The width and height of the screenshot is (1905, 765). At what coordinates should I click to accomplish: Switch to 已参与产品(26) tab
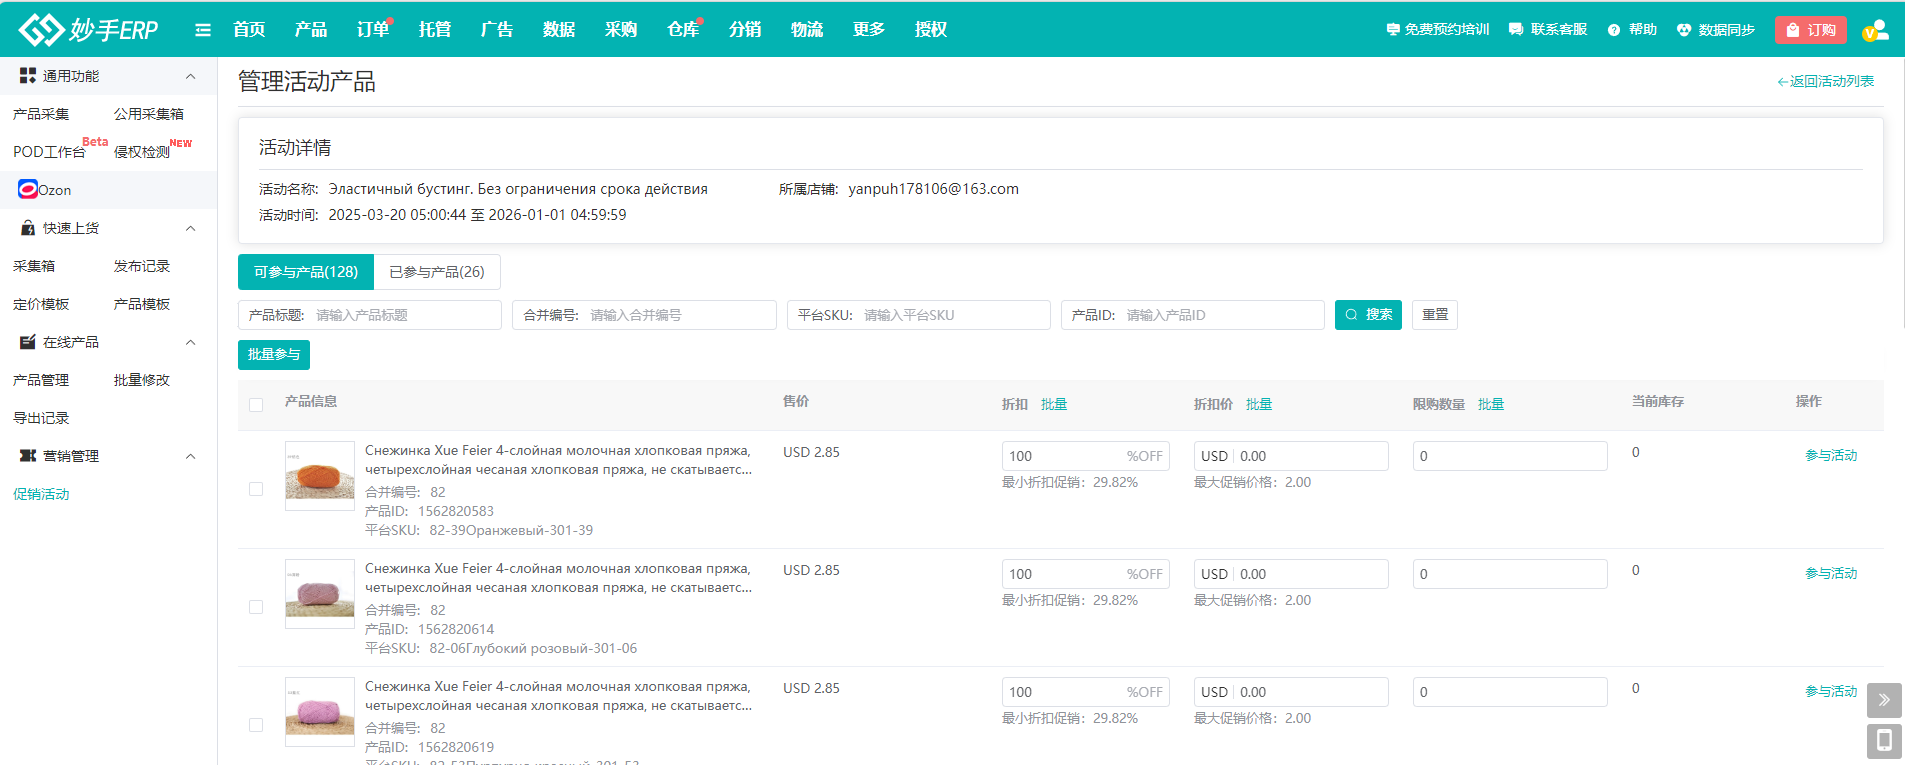[x=437, y=272]
